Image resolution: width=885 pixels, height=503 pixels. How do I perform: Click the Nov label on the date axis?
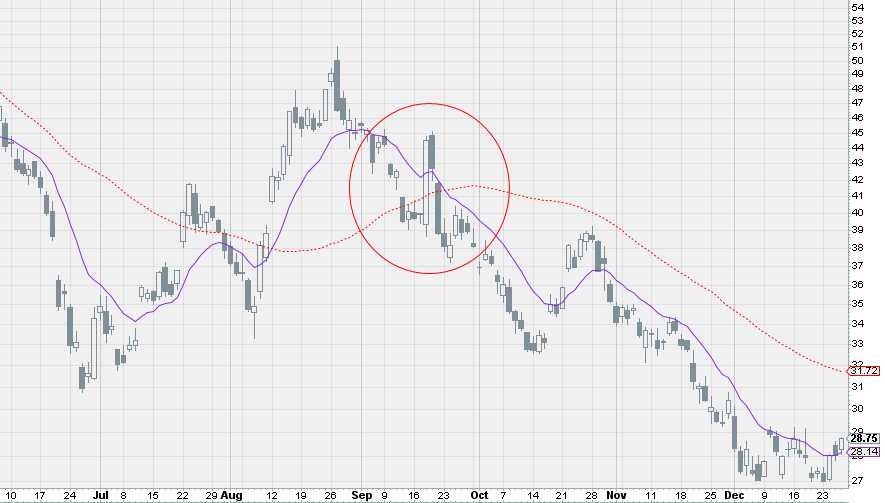tap(616, 494)
